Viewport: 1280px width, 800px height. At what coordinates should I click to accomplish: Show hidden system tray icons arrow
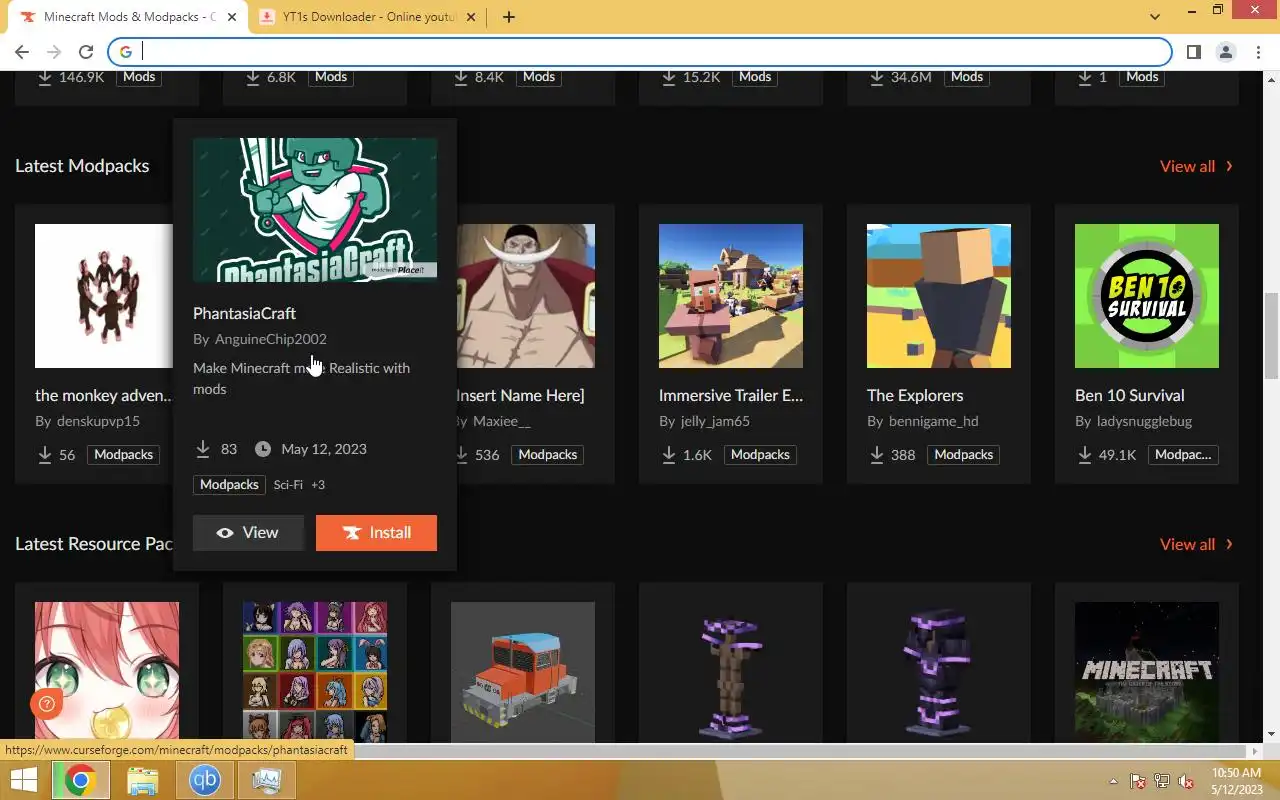pyautogui.click(x=1113, y=781)
